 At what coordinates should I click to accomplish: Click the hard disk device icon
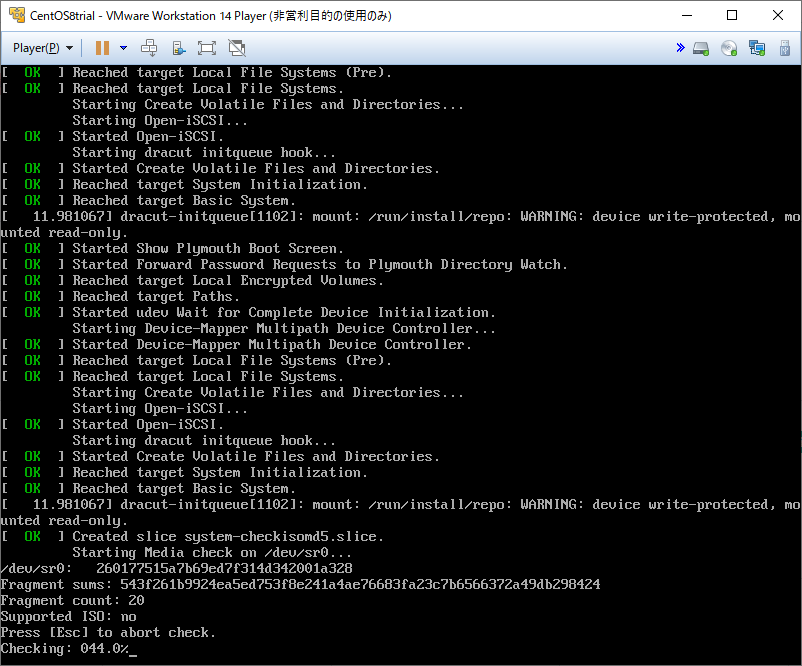point(701,49)
